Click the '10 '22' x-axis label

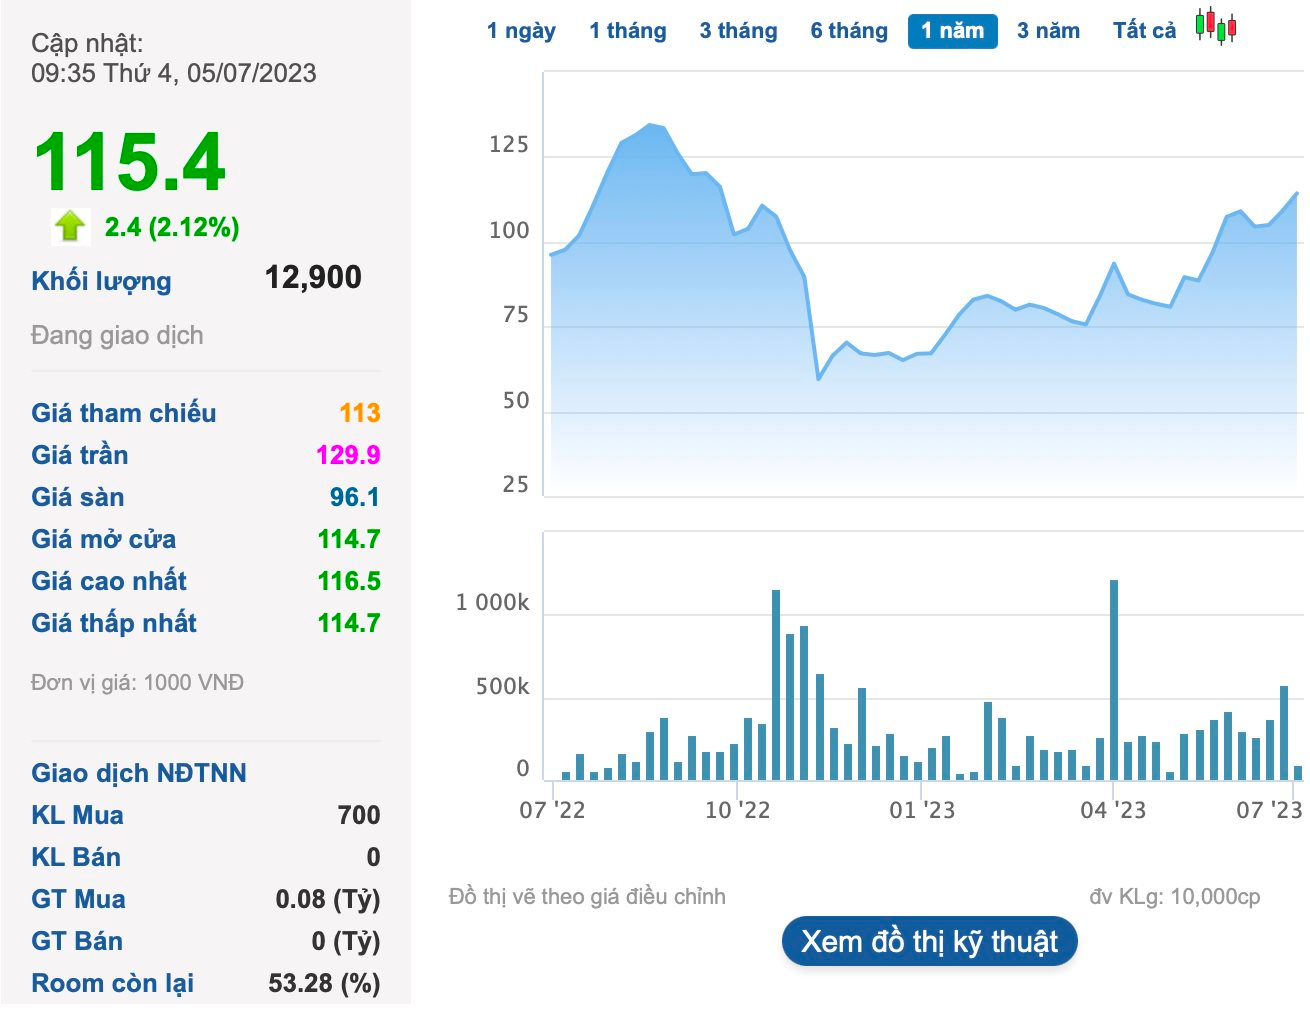click(x=738, y=810)
